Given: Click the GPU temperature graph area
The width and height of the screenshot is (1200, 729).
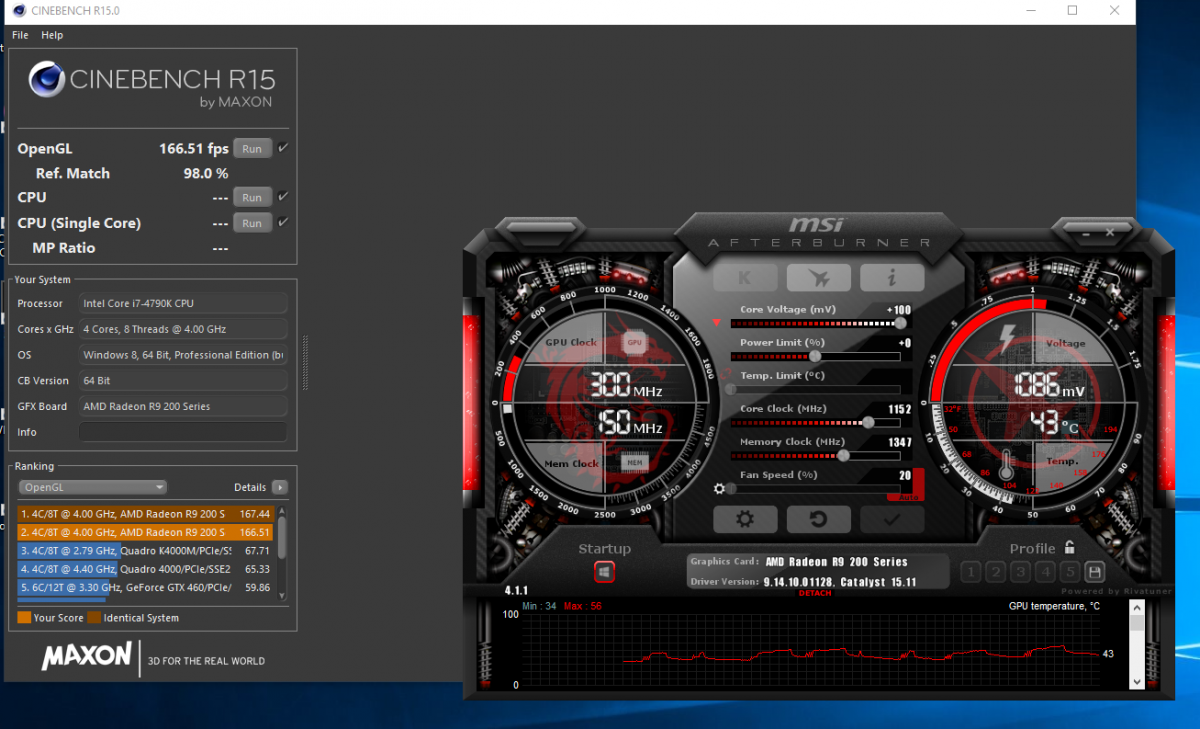Looking at the screenshot, I should pyautogui.click(x=811, y=650).
